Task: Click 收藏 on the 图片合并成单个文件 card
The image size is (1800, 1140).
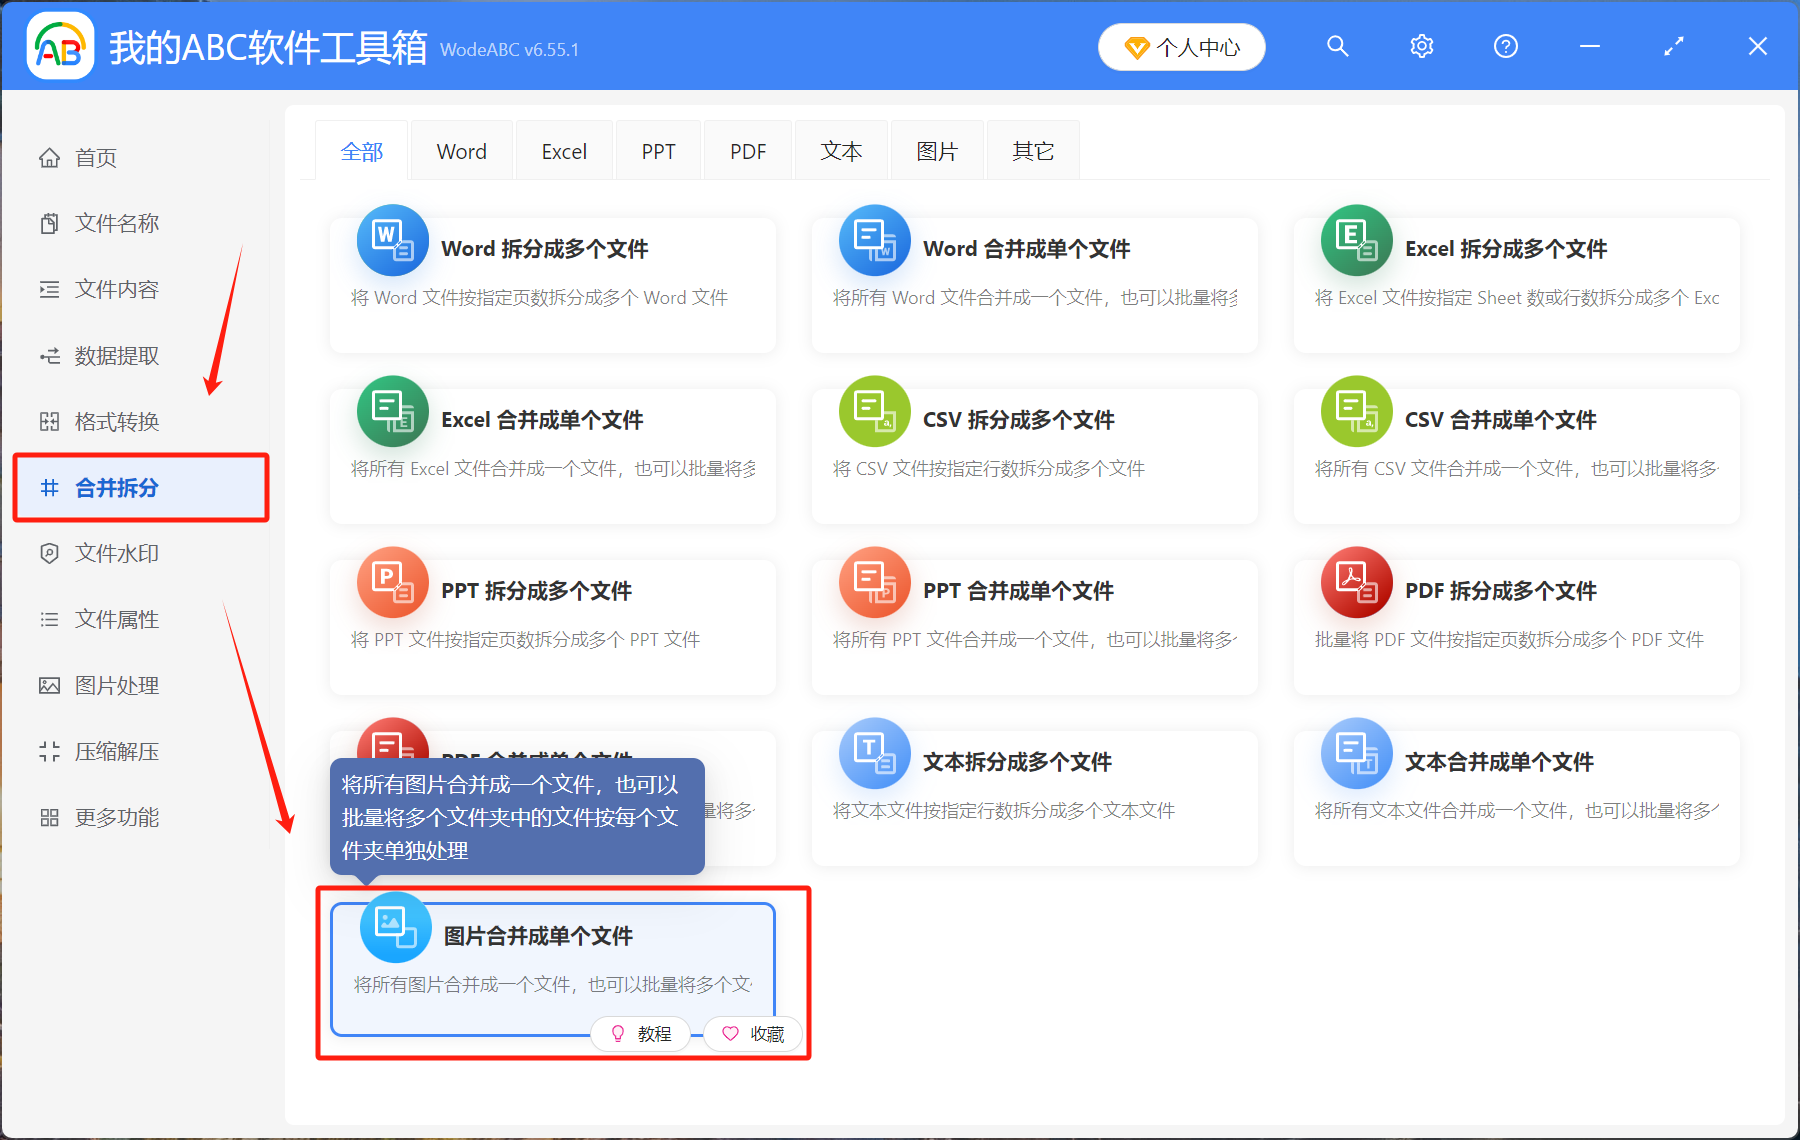Action: [x=753, y=1034]
